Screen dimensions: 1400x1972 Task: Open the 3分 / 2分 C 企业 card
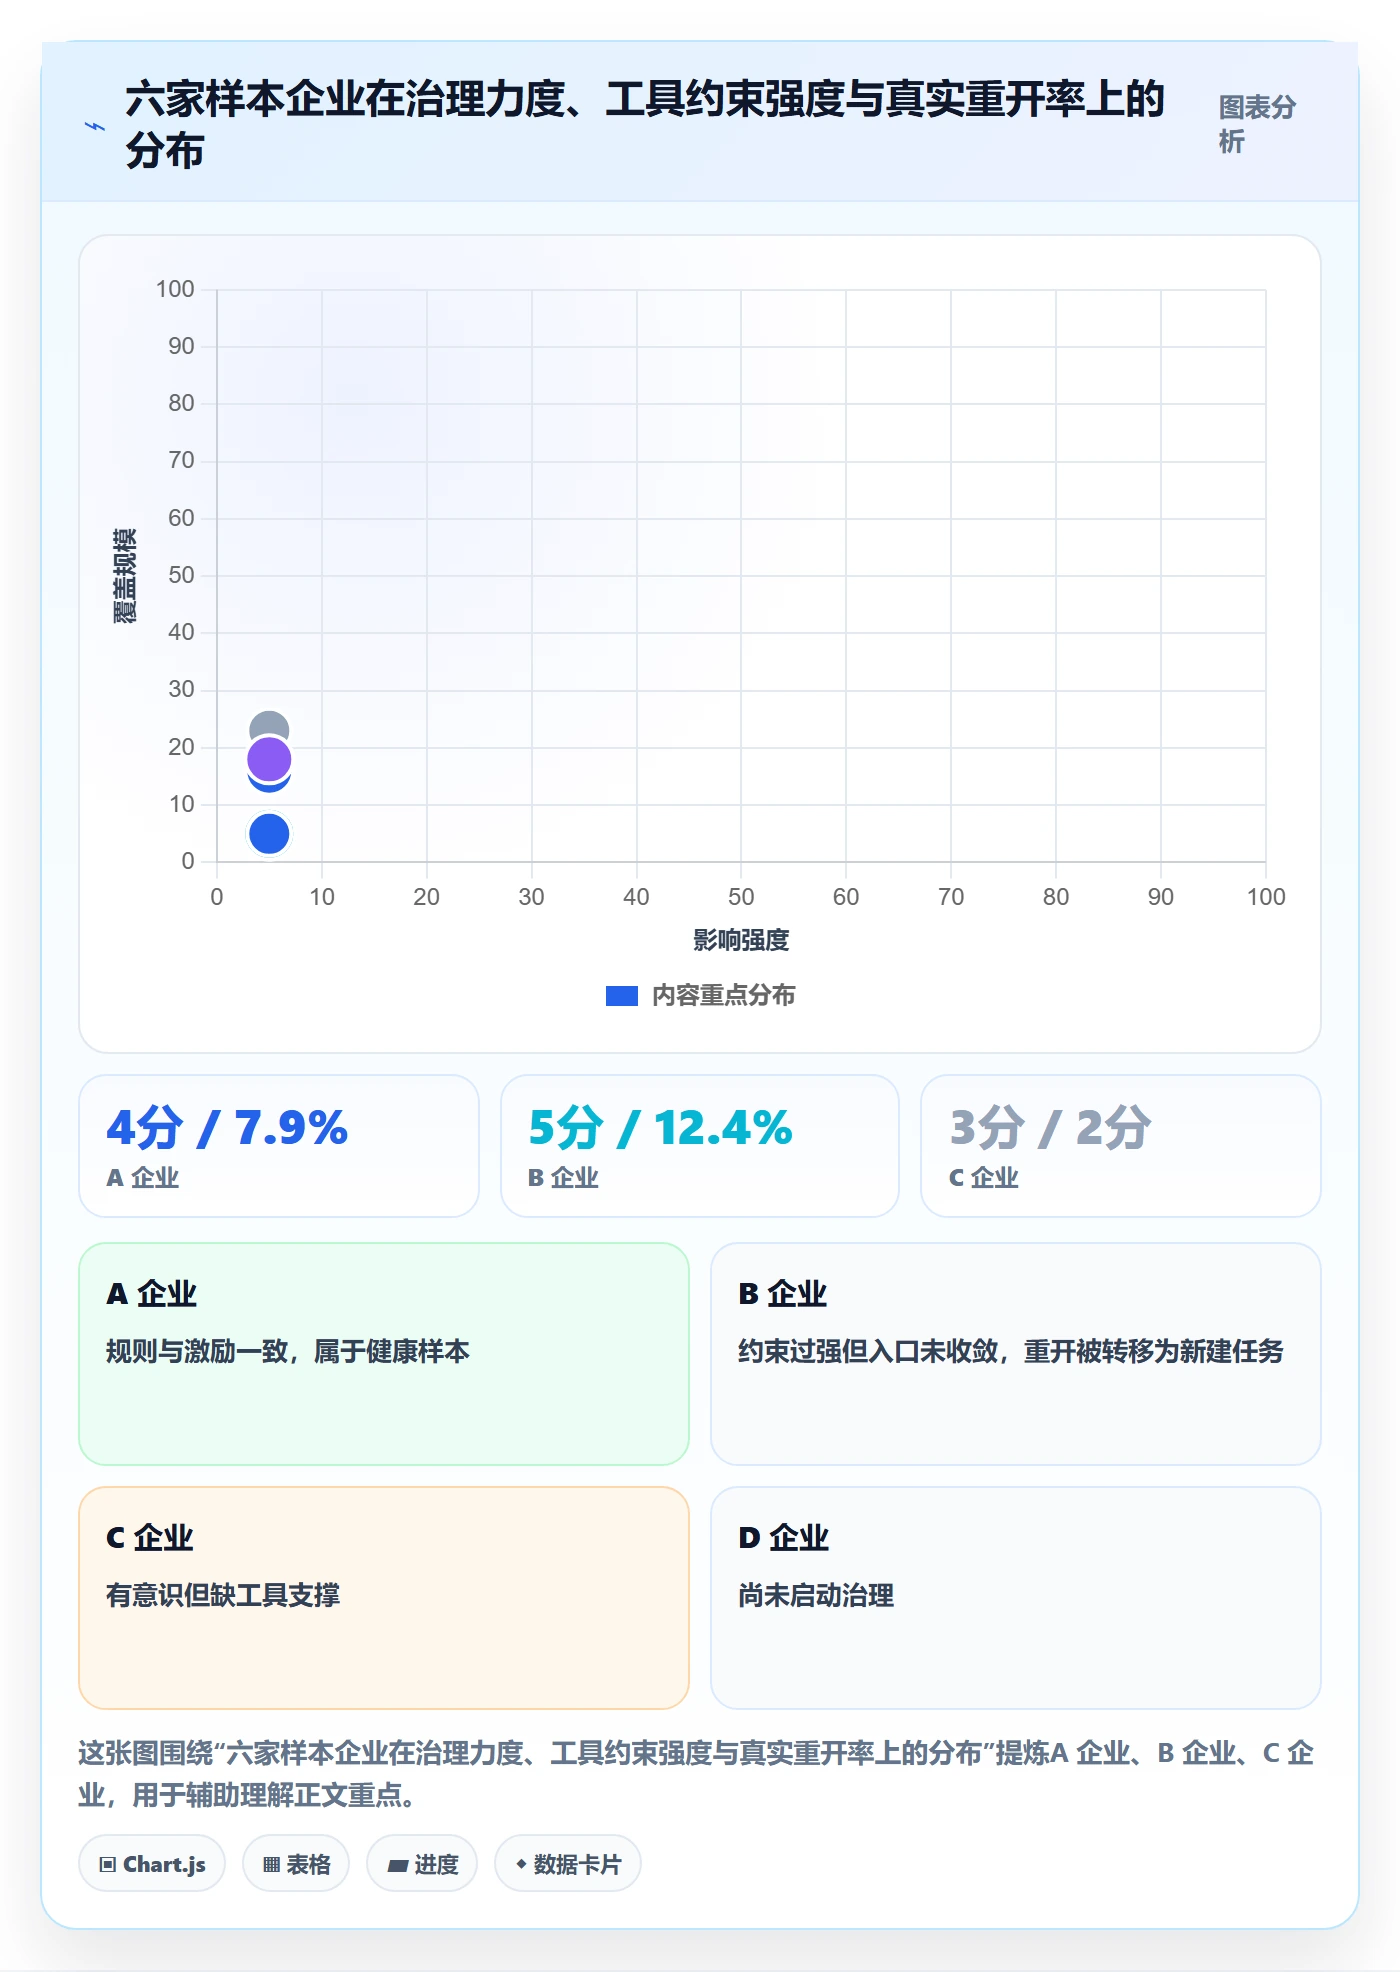(x=1121, y=1146)
